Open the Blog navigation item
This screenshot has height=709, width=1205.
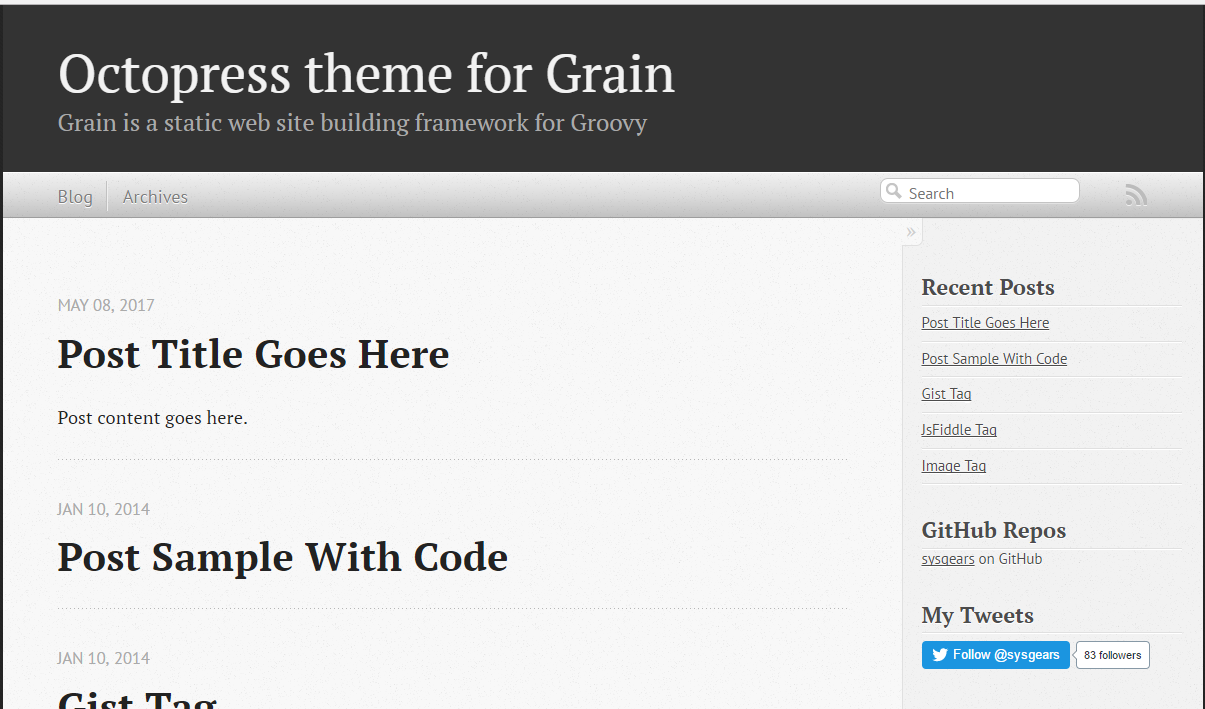point(75,197)
